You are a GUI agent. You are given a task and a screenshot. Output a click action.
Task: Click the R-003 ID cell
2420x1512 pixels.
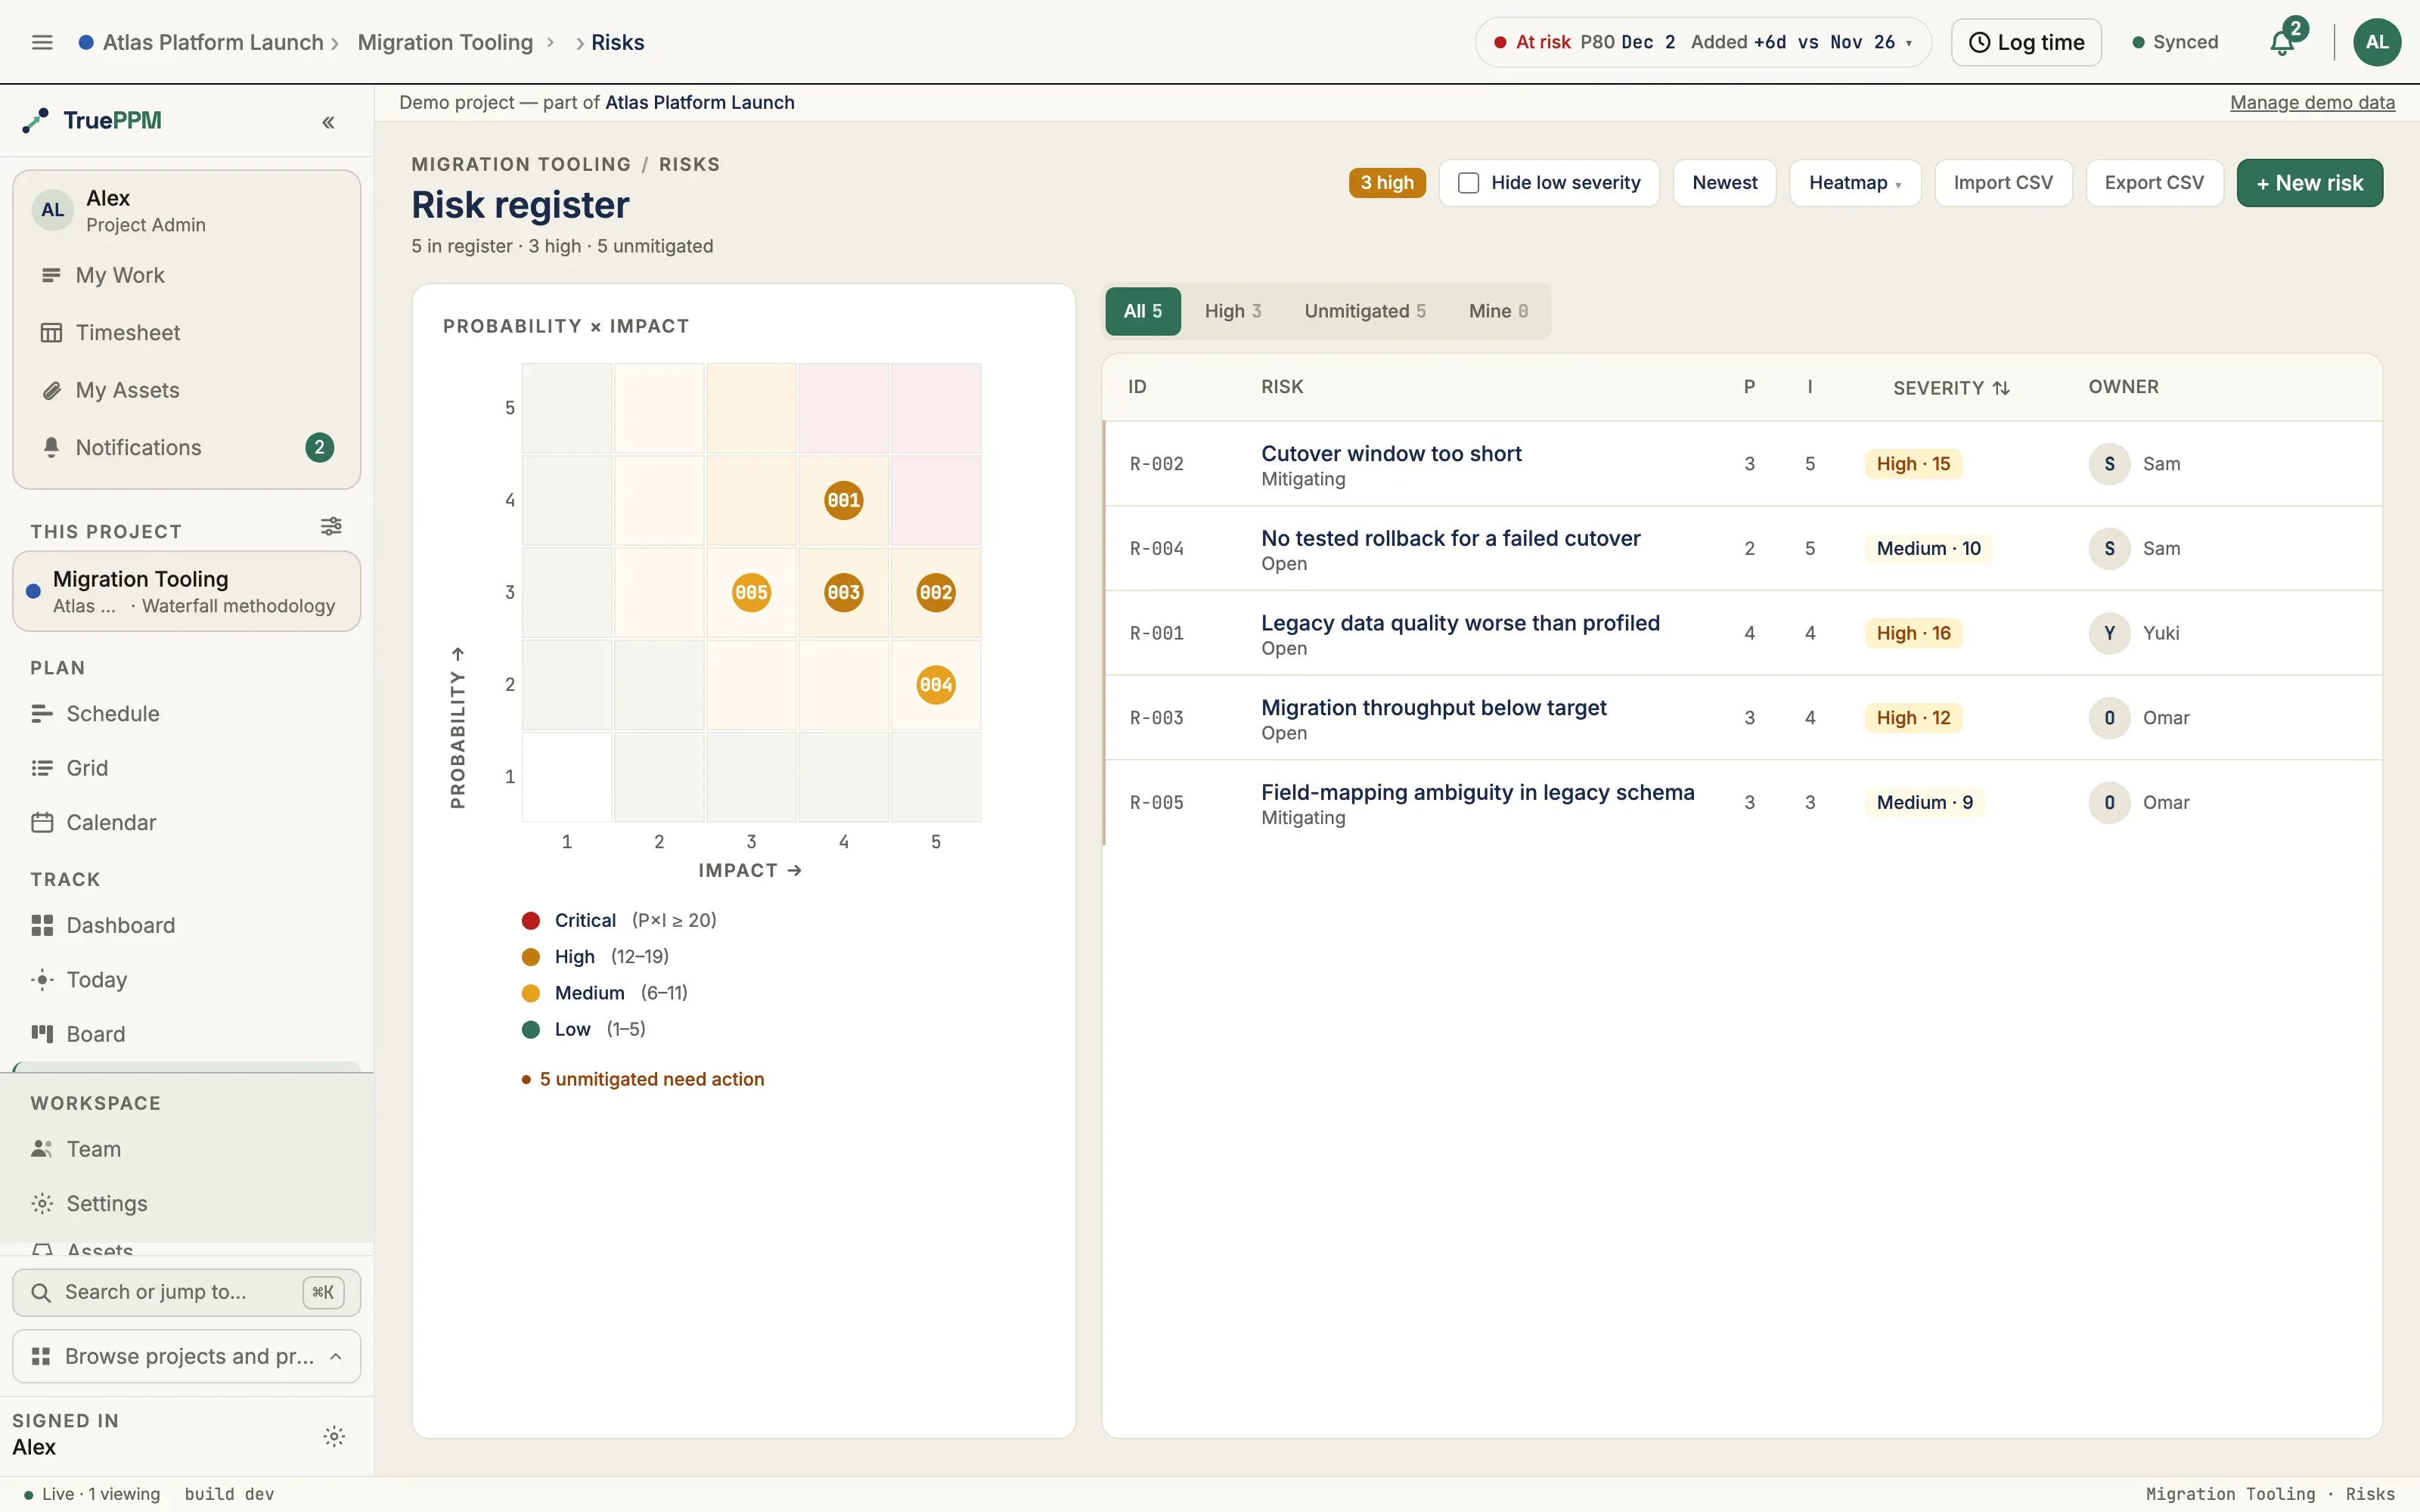coord(1156,718)
